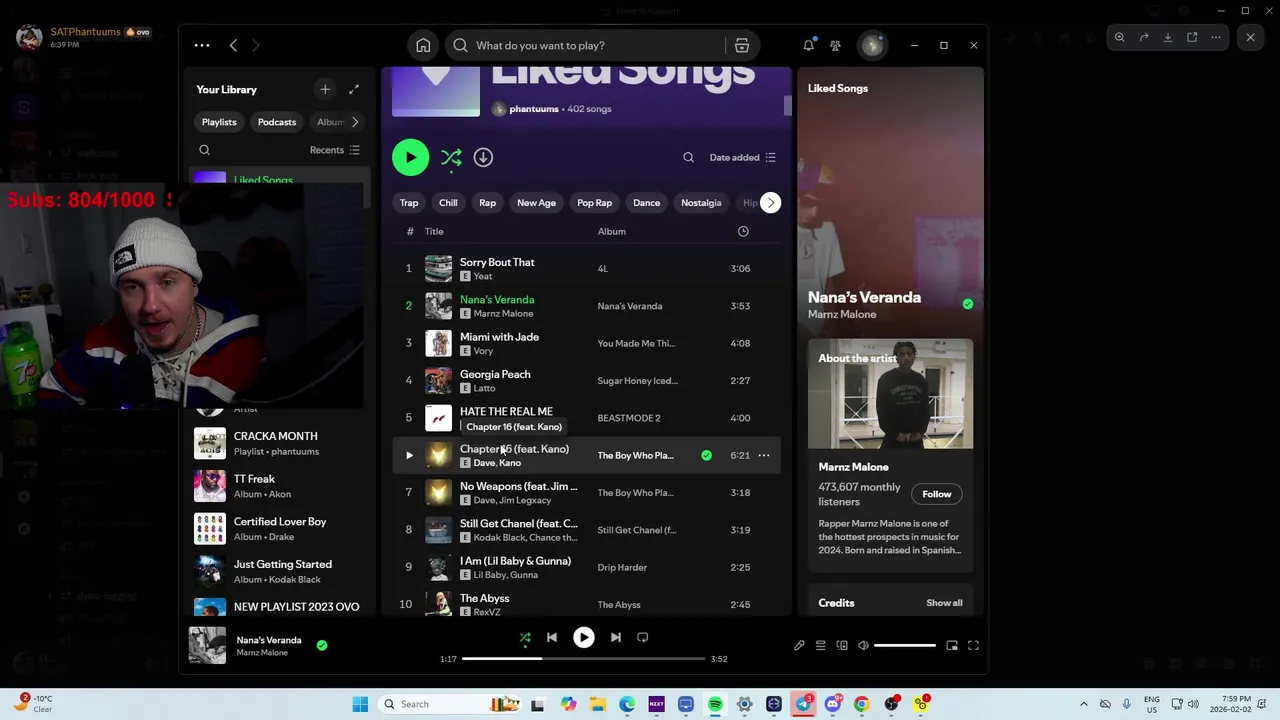
Task: Open the album link BEASTMODE 2
Action: pyautogui.click(x=629, y=418)
